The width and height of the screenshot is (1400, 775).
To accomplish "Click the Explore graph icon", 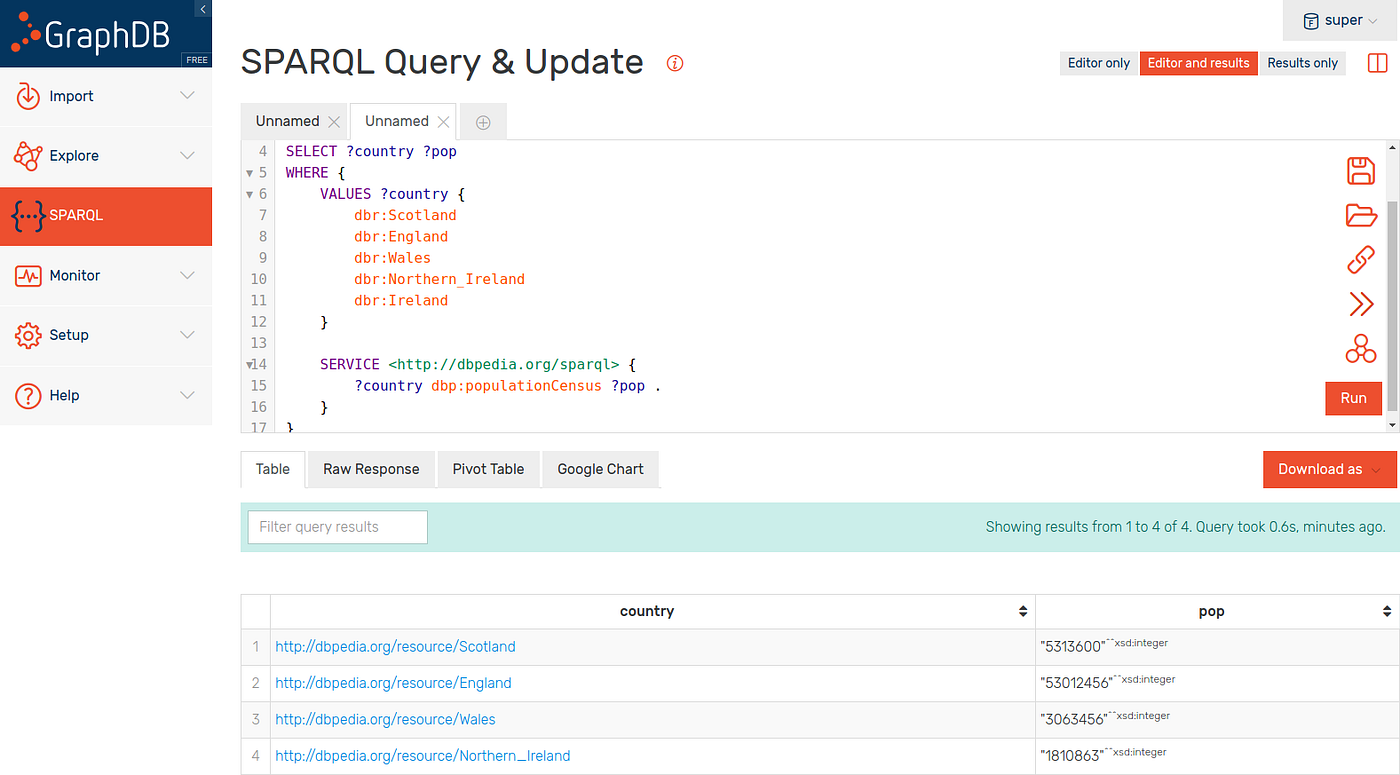I will [28, 156].
